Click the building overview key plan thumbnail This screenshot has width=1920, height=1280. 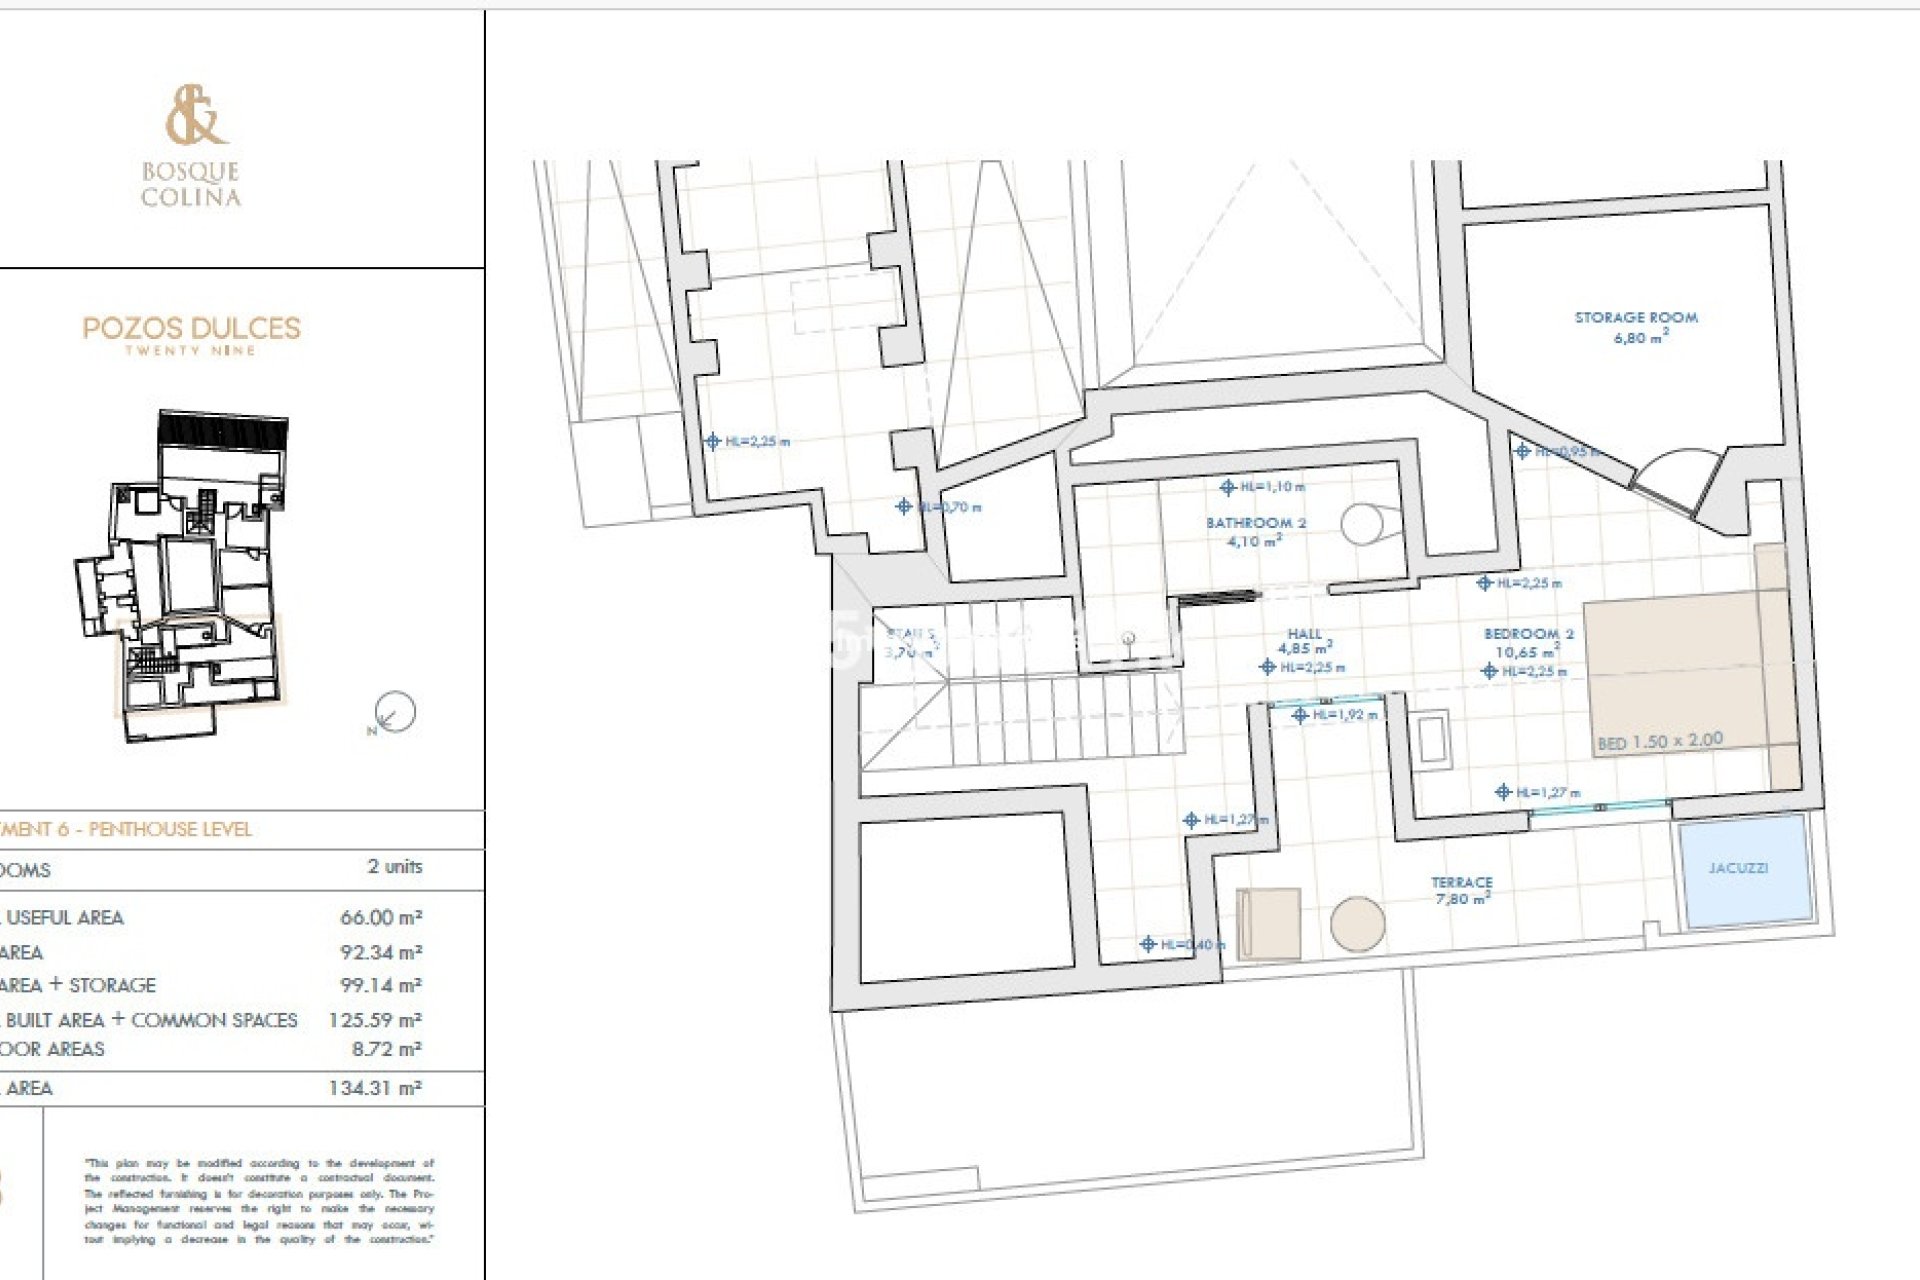[x=190, y=575]
